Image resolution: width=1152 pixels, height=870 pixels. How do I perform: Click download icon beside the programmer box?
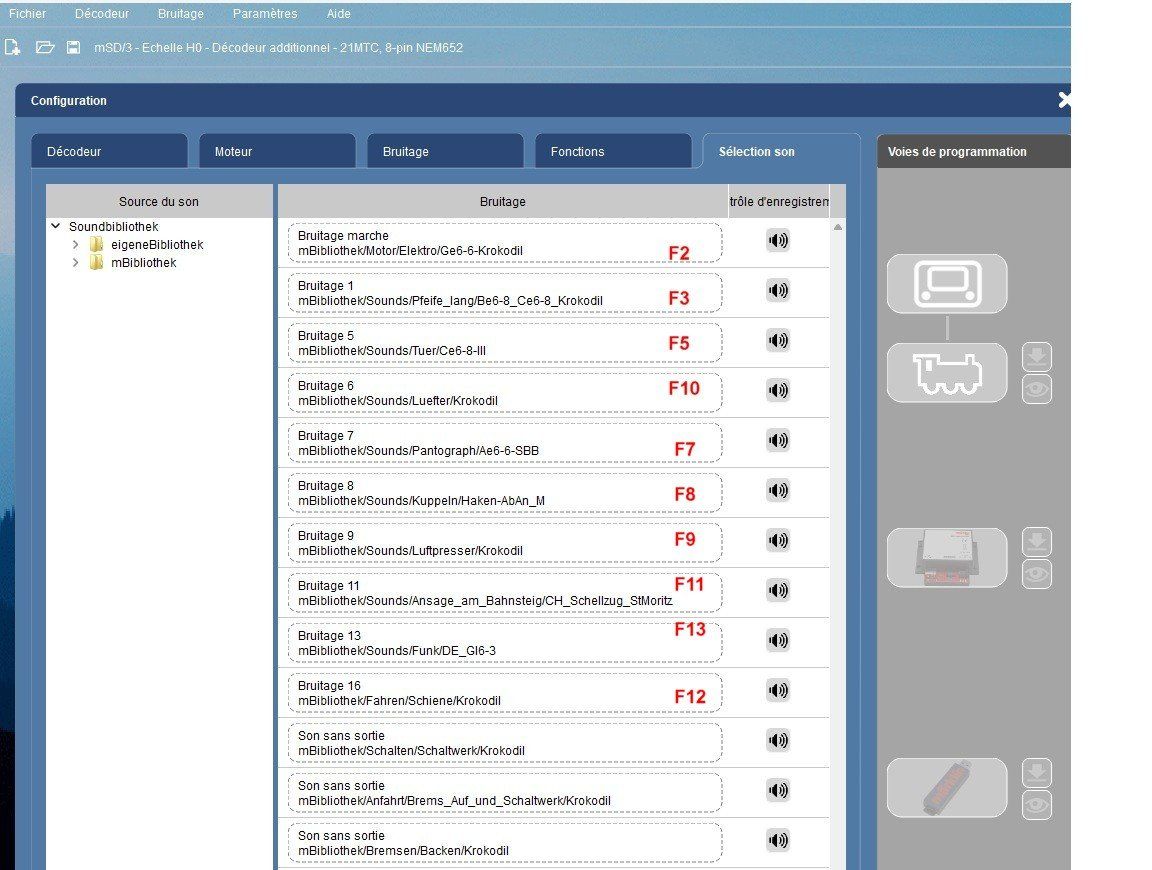[x=1037, y=542]
